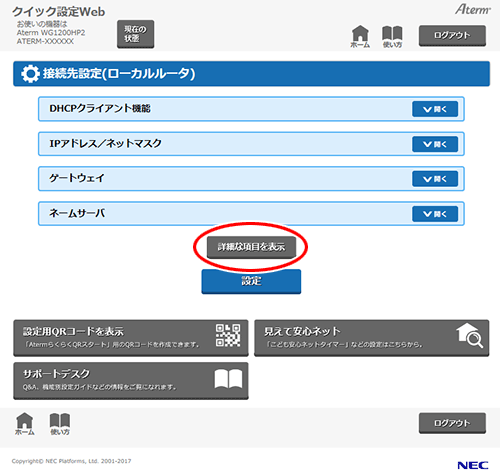Viewport: 500px width, 475px height.
Task: Open the サポートデスク card
Action: 131,381
